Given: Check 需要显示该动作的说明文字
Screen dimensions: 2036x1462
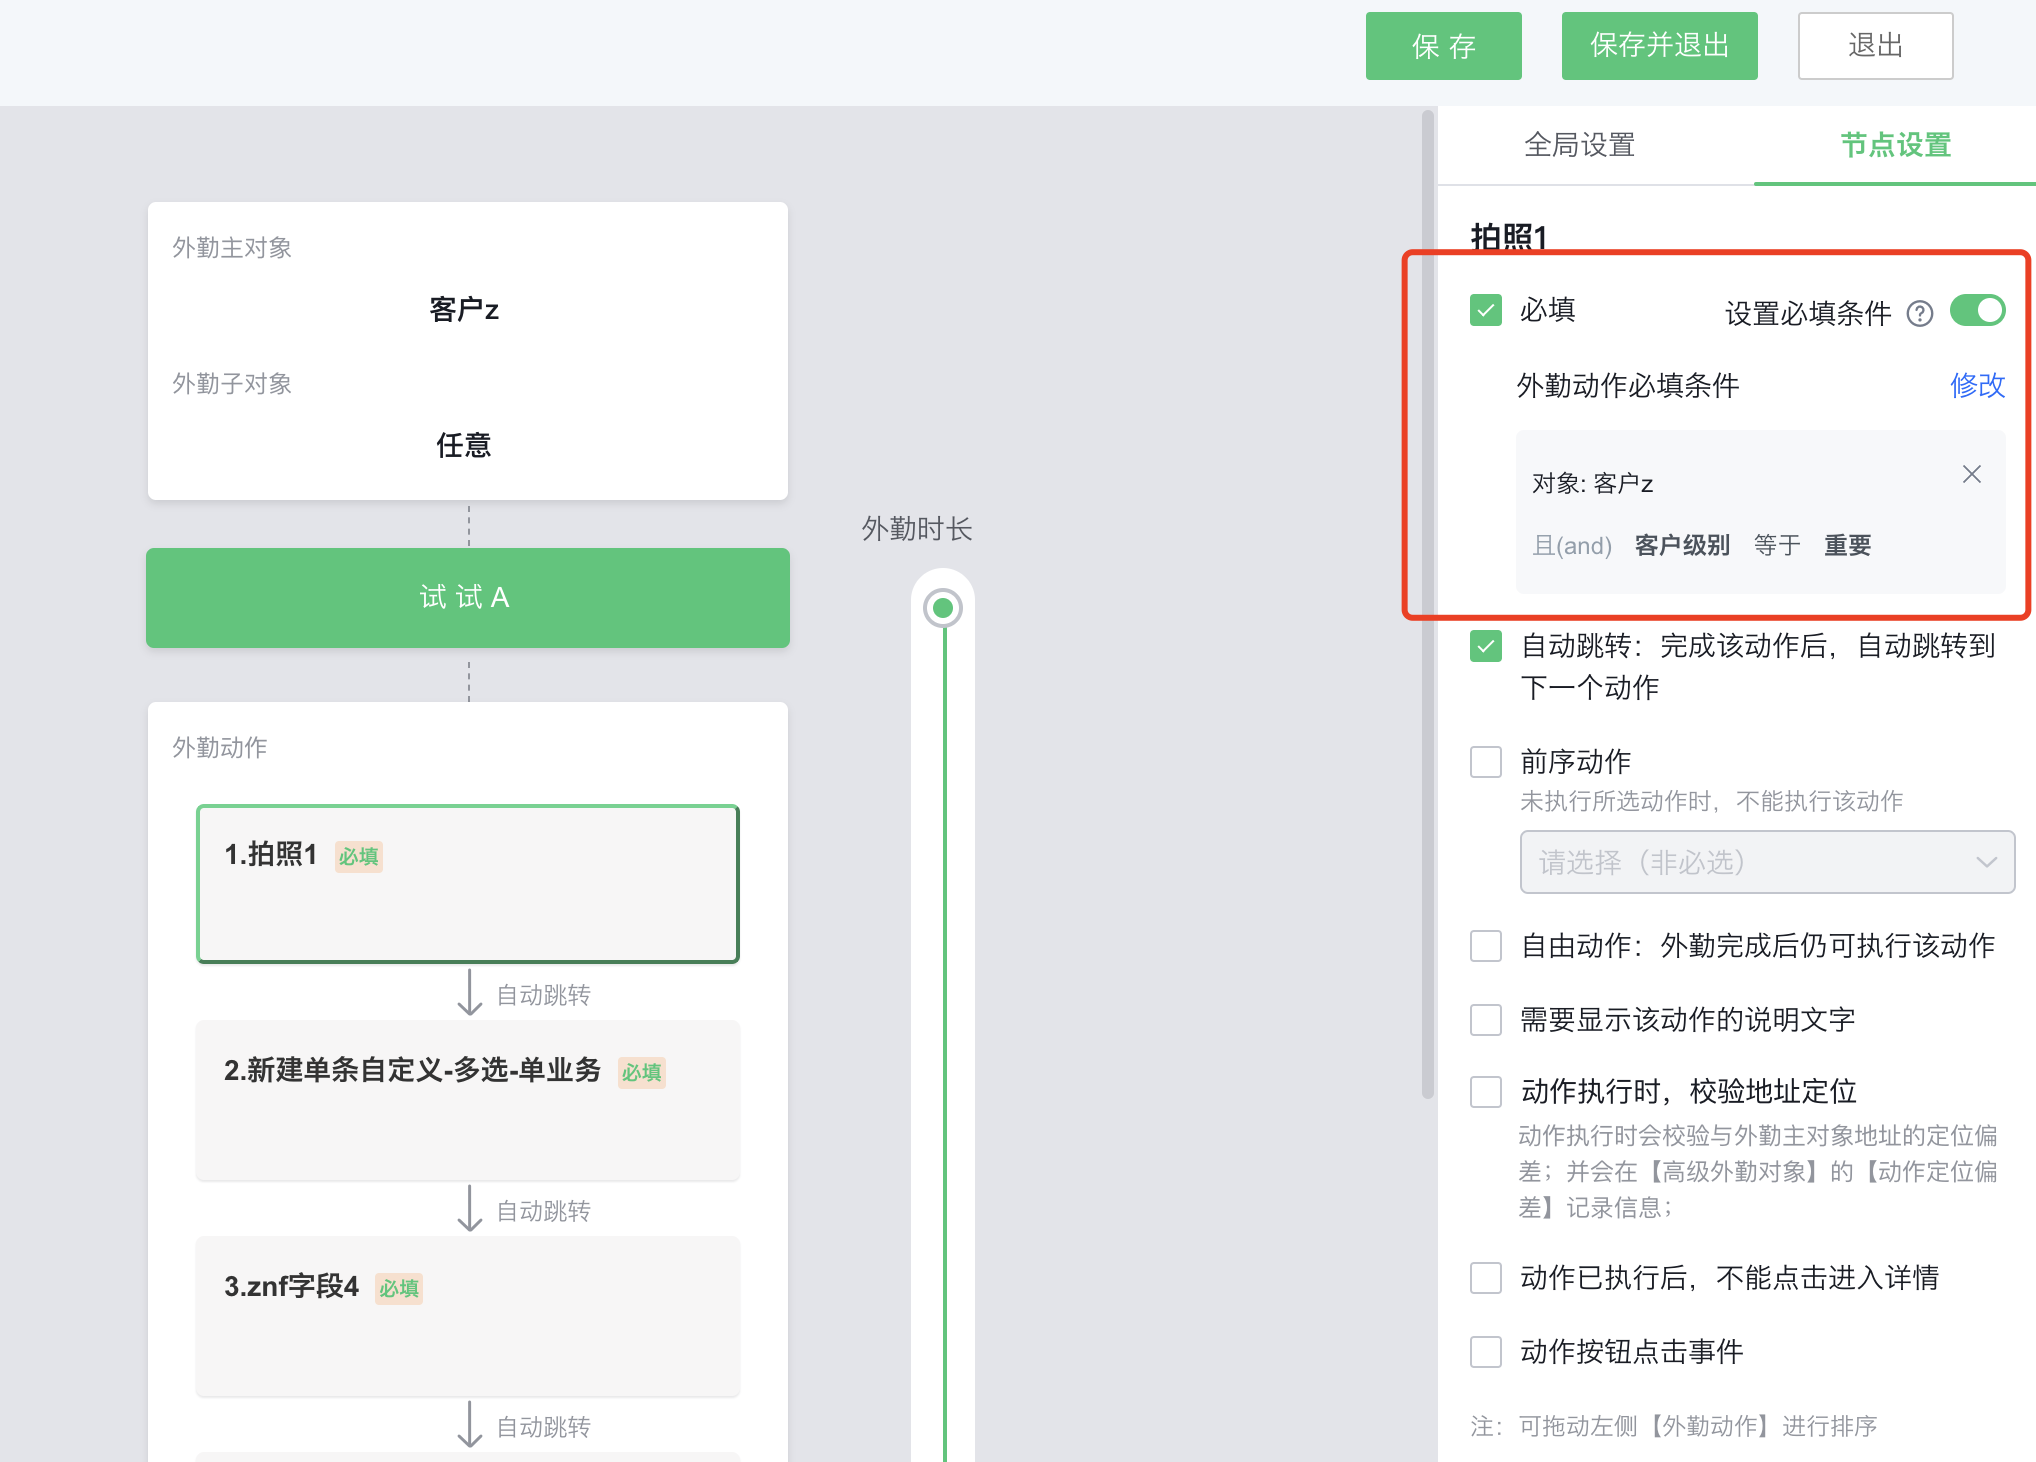Looking at the screenshot, I should 1485,1019.
